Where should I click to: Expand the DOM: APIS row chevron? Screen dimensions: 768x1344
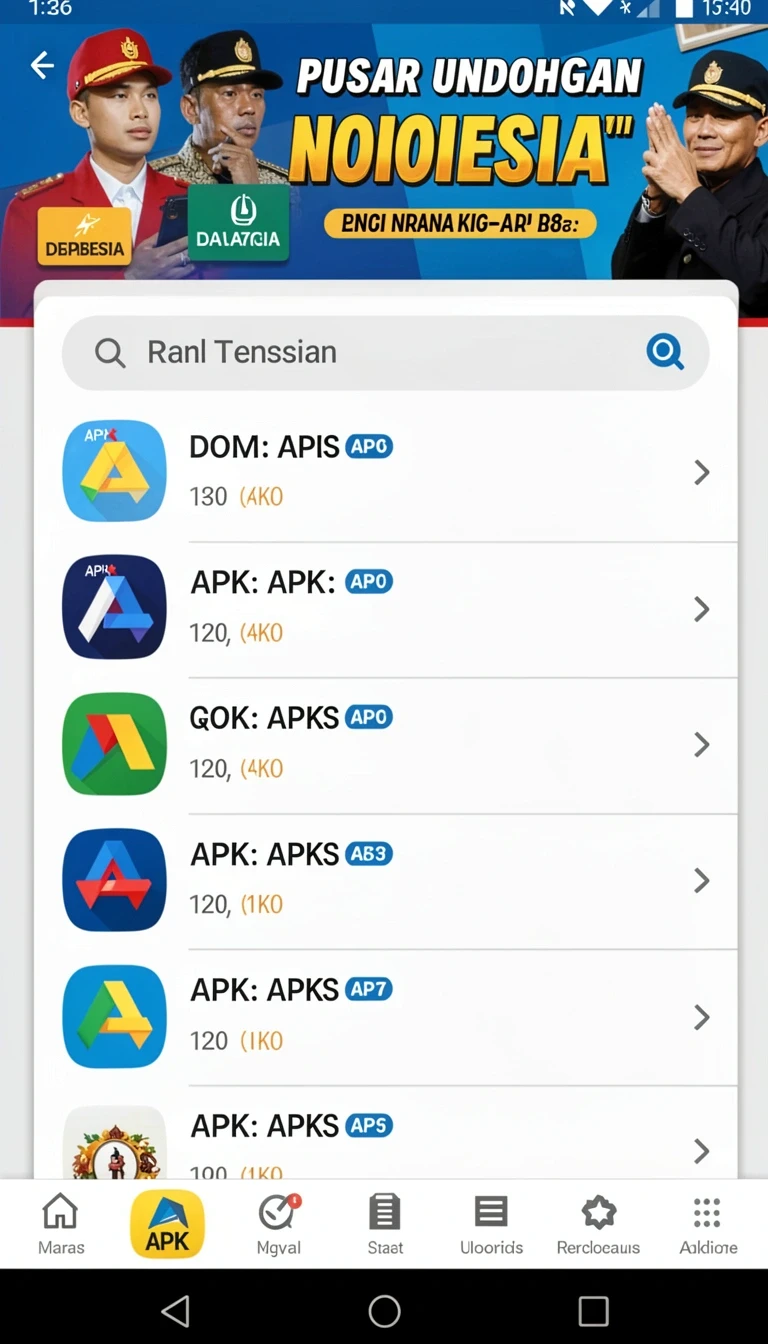[702, 473]
